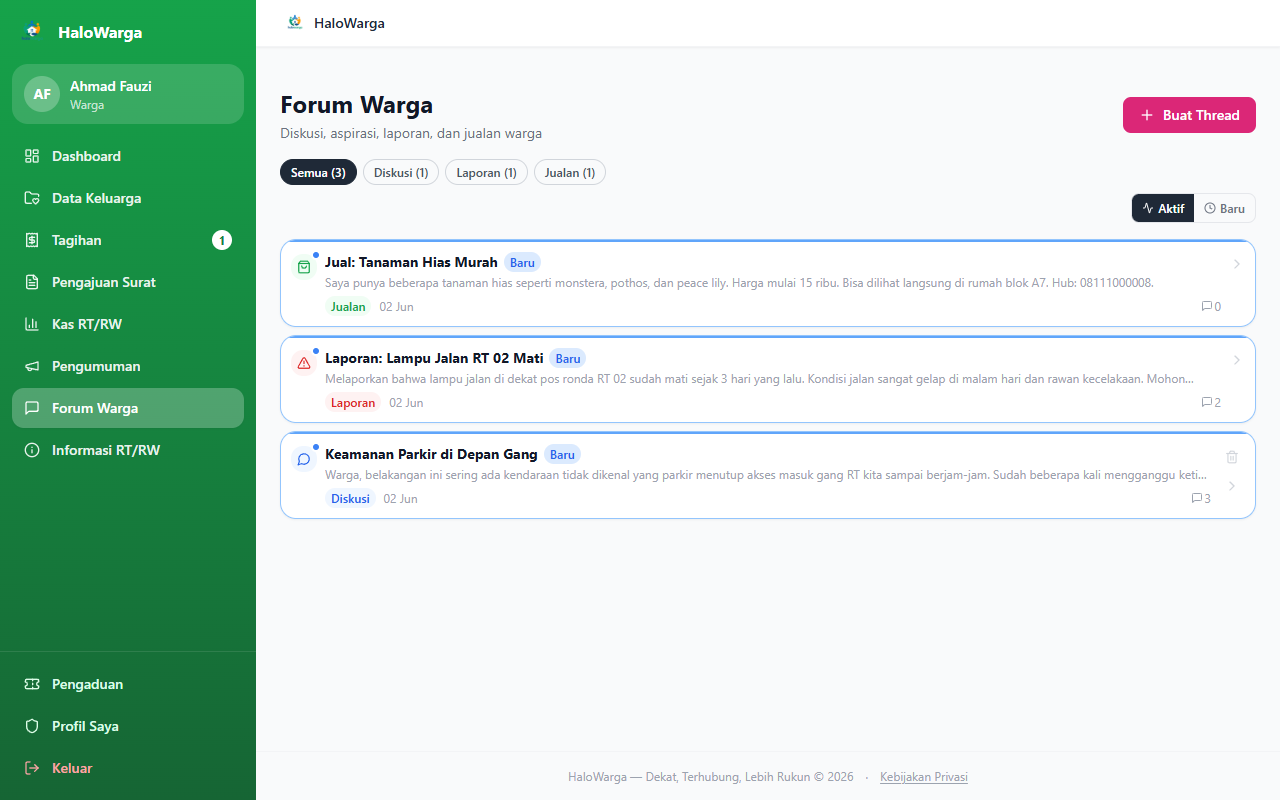
Task: Open Informasi RT/RW in the sidebar
Action: [x=128, y=450]
